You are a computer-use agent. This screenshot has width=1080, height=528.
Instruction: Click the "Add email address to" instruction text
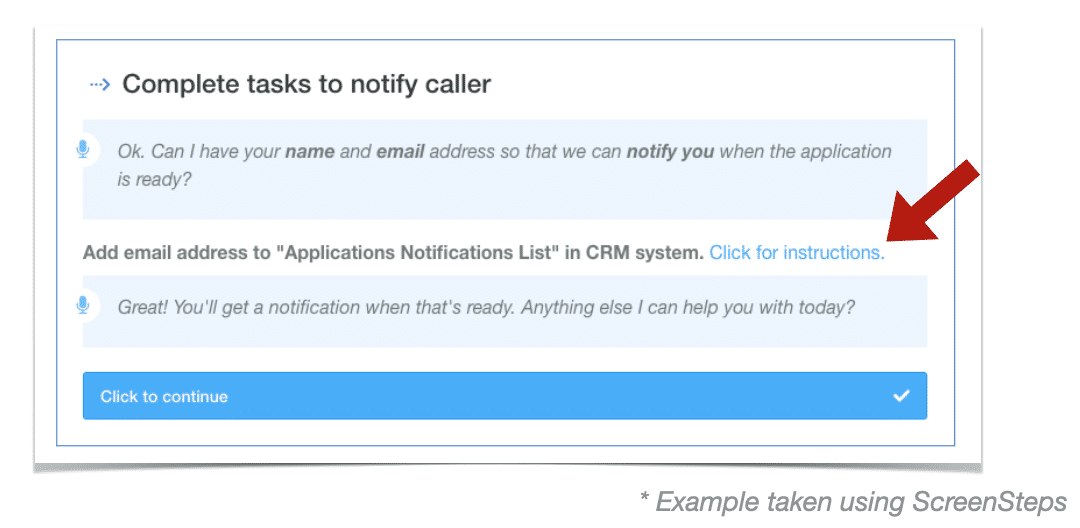pos(176,253)
